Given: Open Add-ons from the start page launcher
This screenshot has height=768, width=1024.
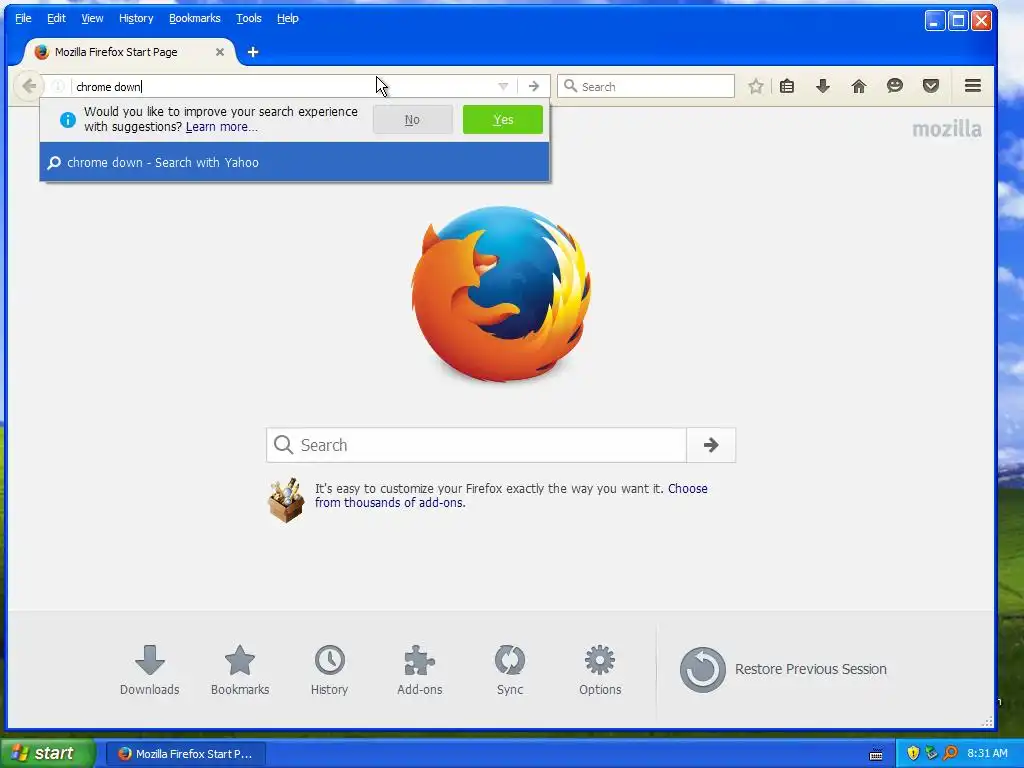Looking at the screenshot, I should coord(419,669).
